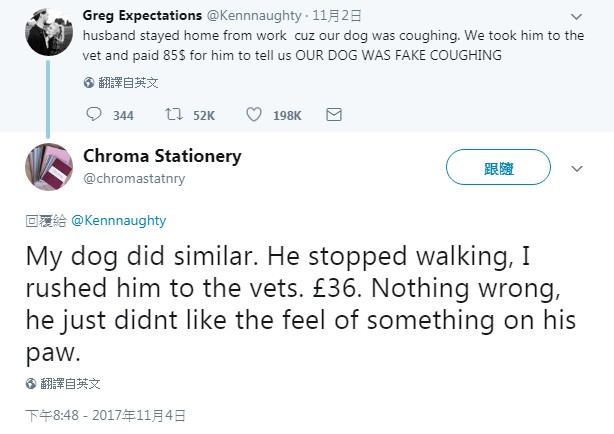Follow Chroma Stationery with 跟隨 button
Viewport: 614px width, 434px height.
(x=498, y=168)
